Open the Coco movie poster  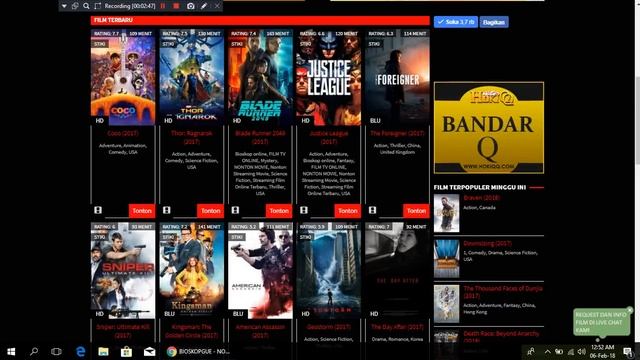pyautogui.click(x=123, y=78)
